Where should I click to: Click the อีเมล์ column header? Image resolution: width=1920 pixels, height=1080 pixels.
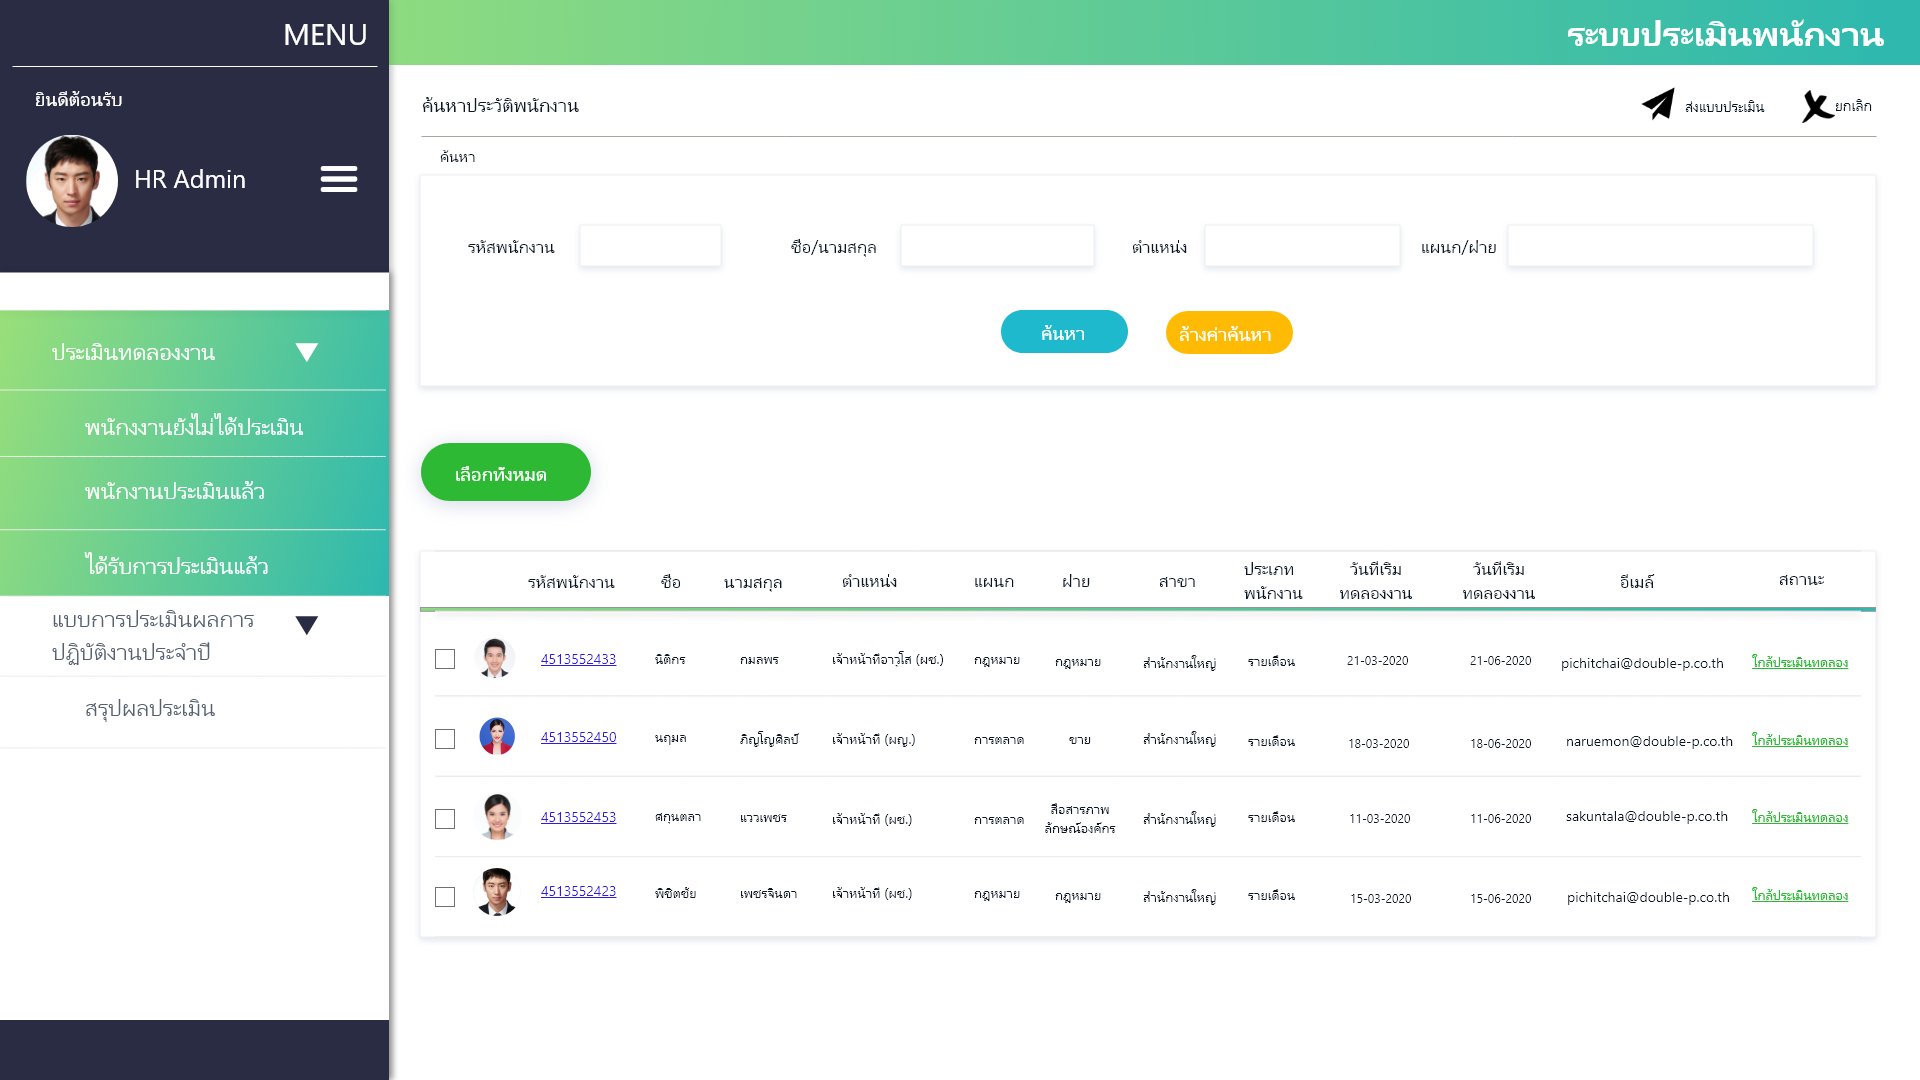click(1637, 581)
